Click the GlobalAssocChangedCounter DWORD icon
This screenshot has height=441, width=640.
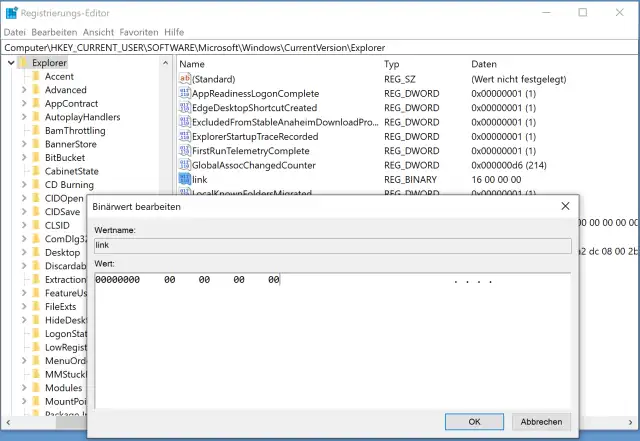pyautogui.click(x=185, y=165)
